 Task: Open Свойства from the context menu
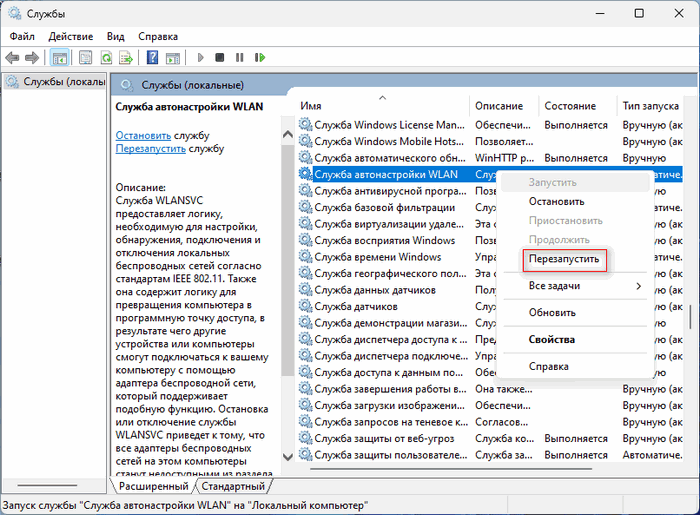[551, 339]
